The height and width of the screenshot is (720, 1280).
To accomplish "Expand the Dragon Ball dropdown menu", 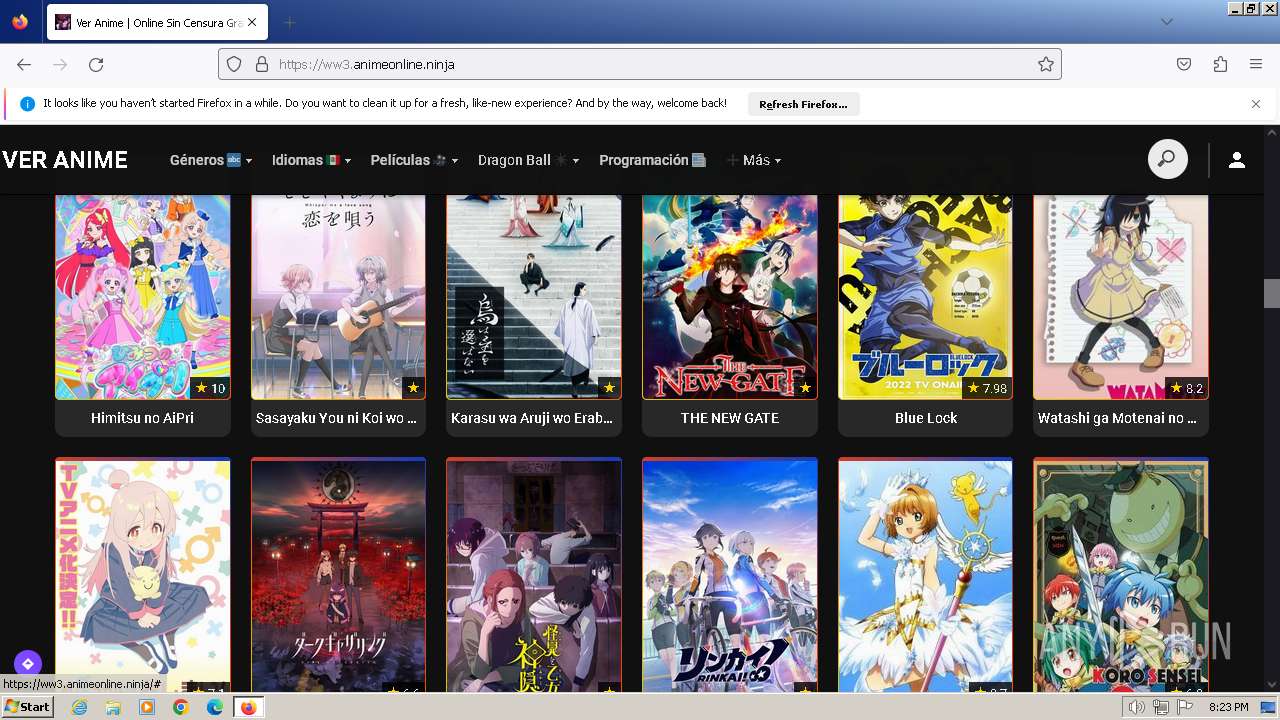I will coord(528,160).
